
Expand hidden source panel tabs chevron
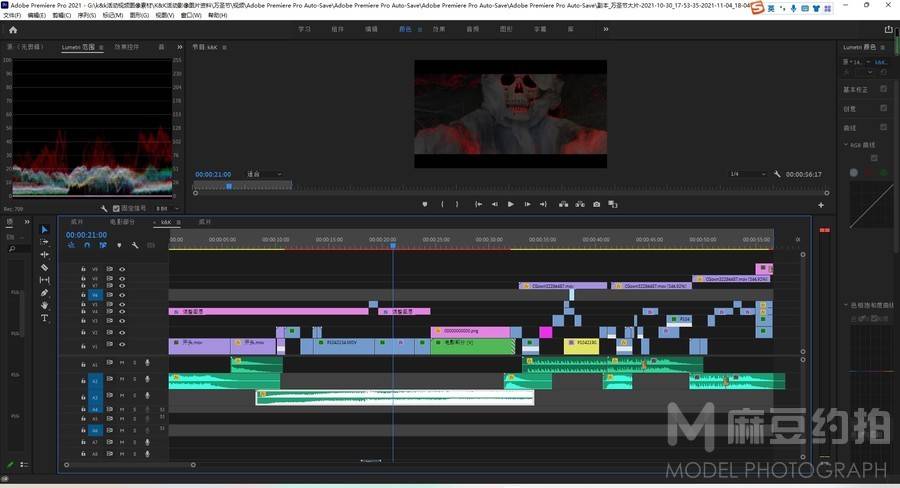point(180,47)
